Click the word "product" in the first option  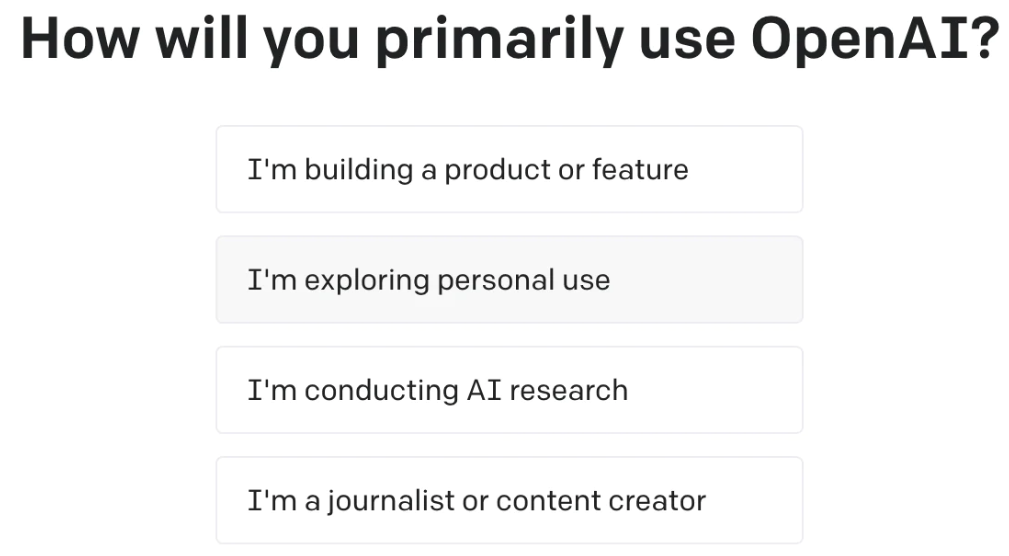[x=497, y=169]
